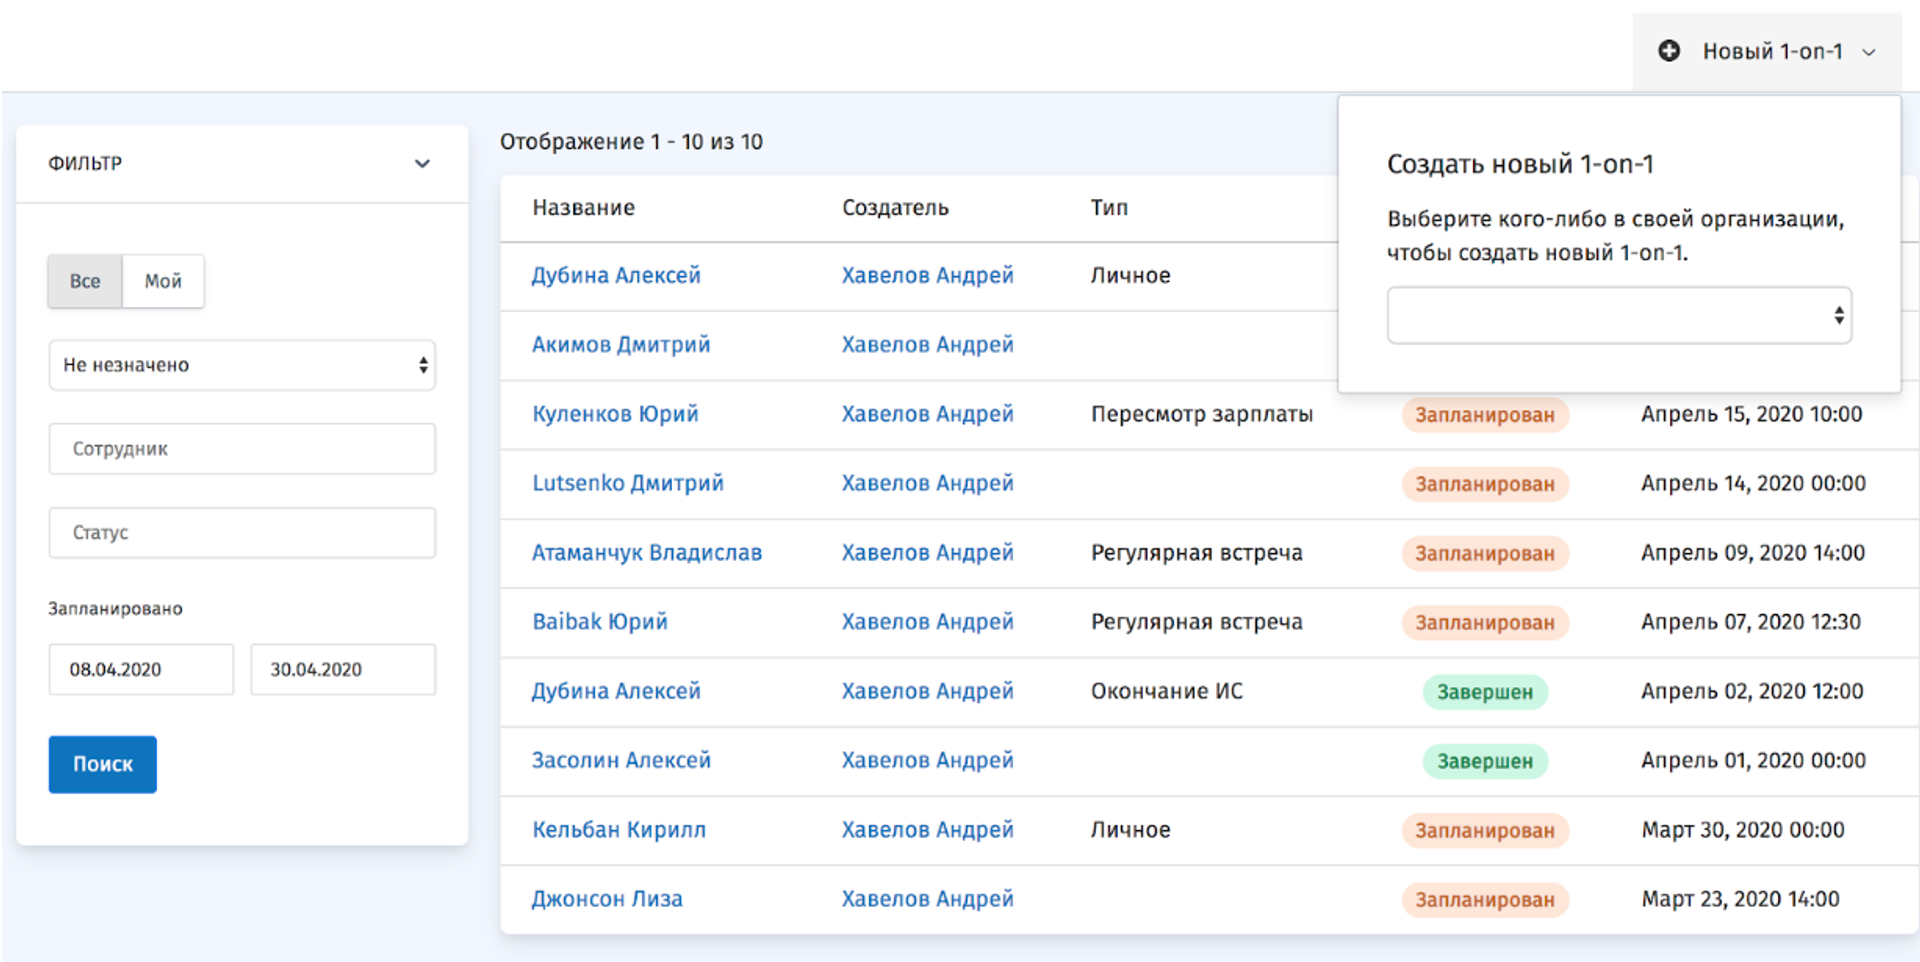Open the Засолин Алексей meeting link
1920x962 pixels.
(x=621, y=760)
